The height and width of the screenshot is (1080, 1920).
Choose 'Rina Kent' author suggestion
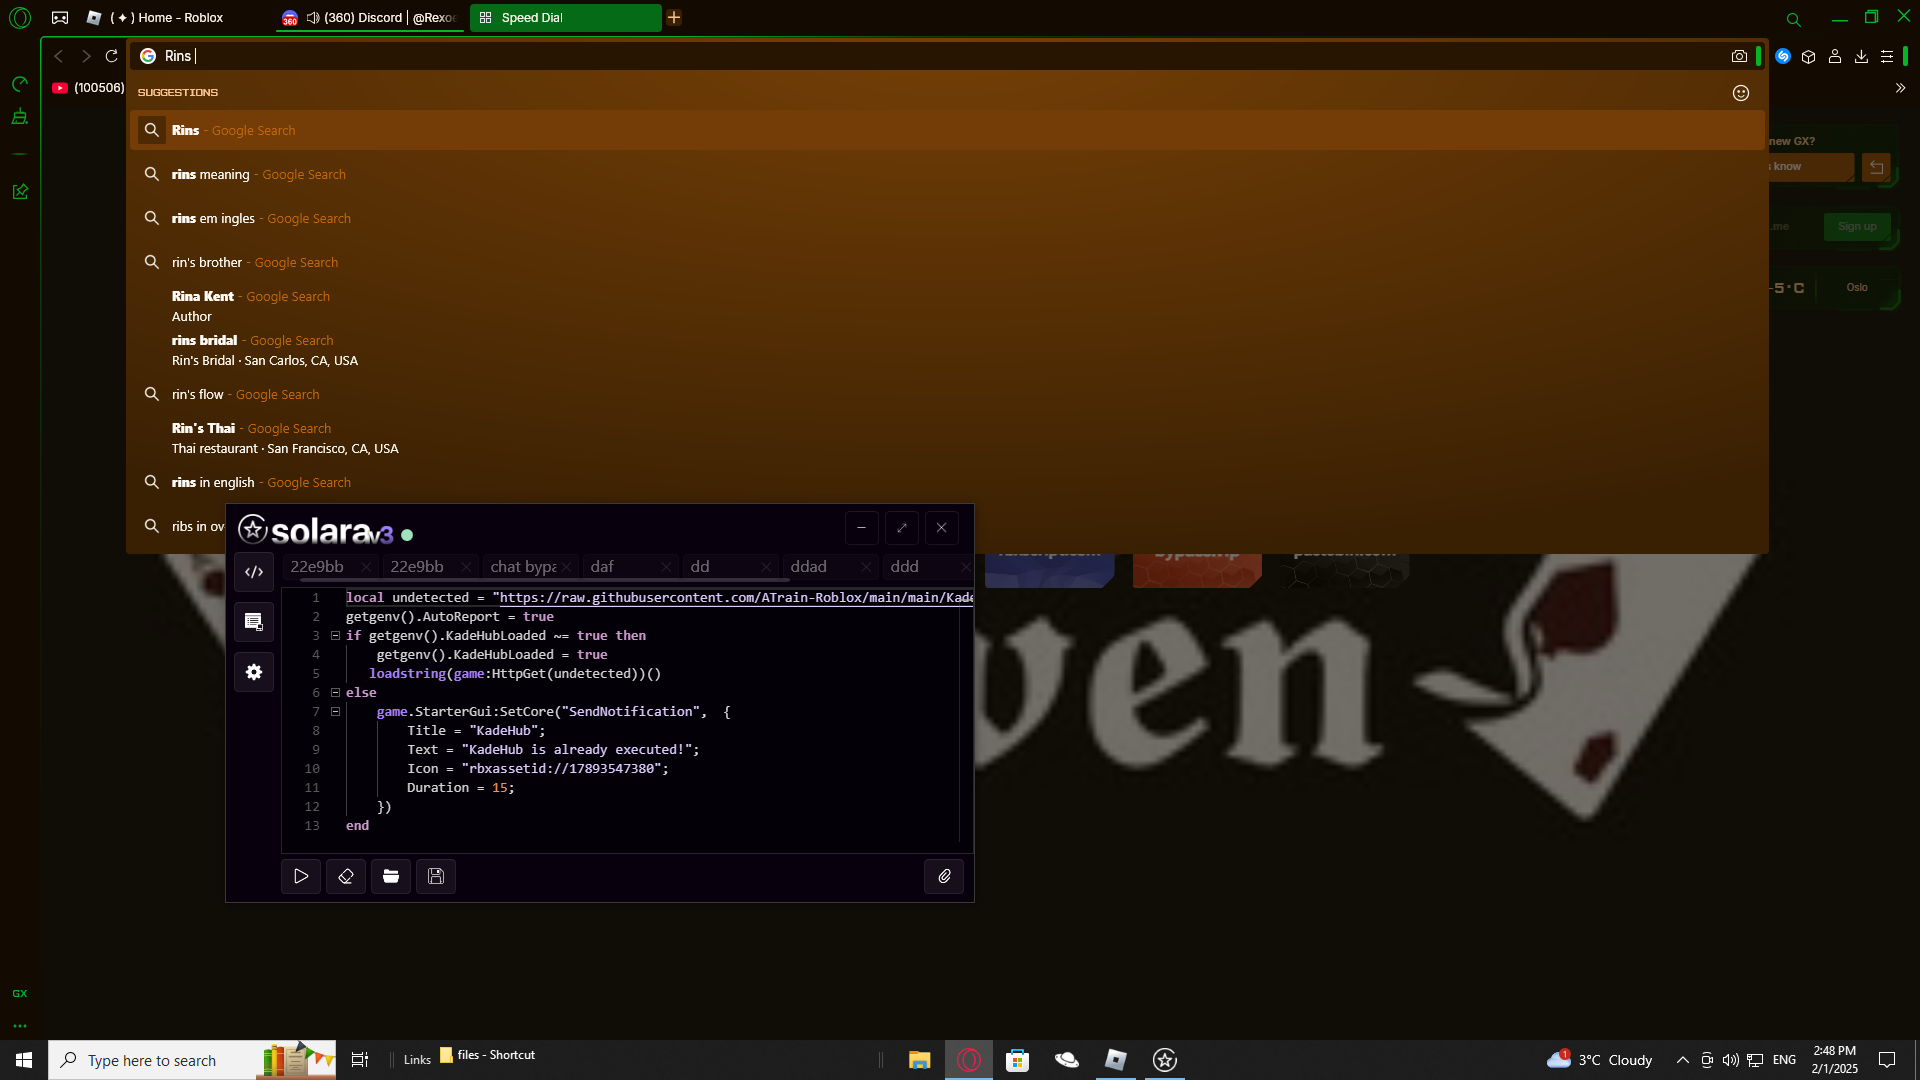coord(203,297)
